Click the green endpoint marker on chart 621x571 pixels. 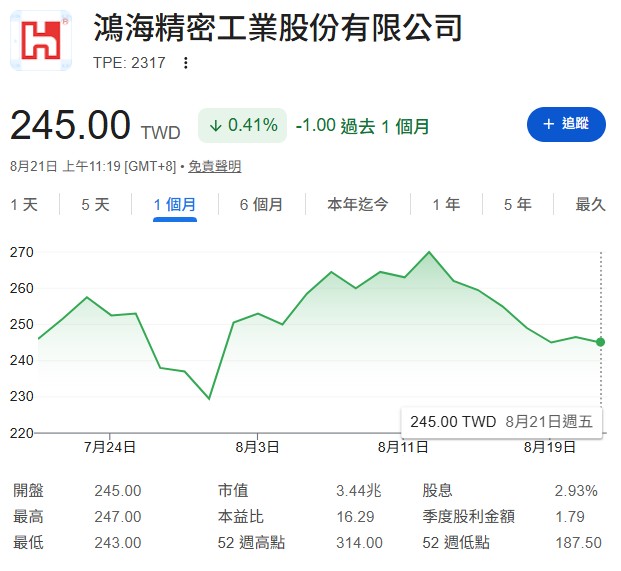tap(600, 342)
